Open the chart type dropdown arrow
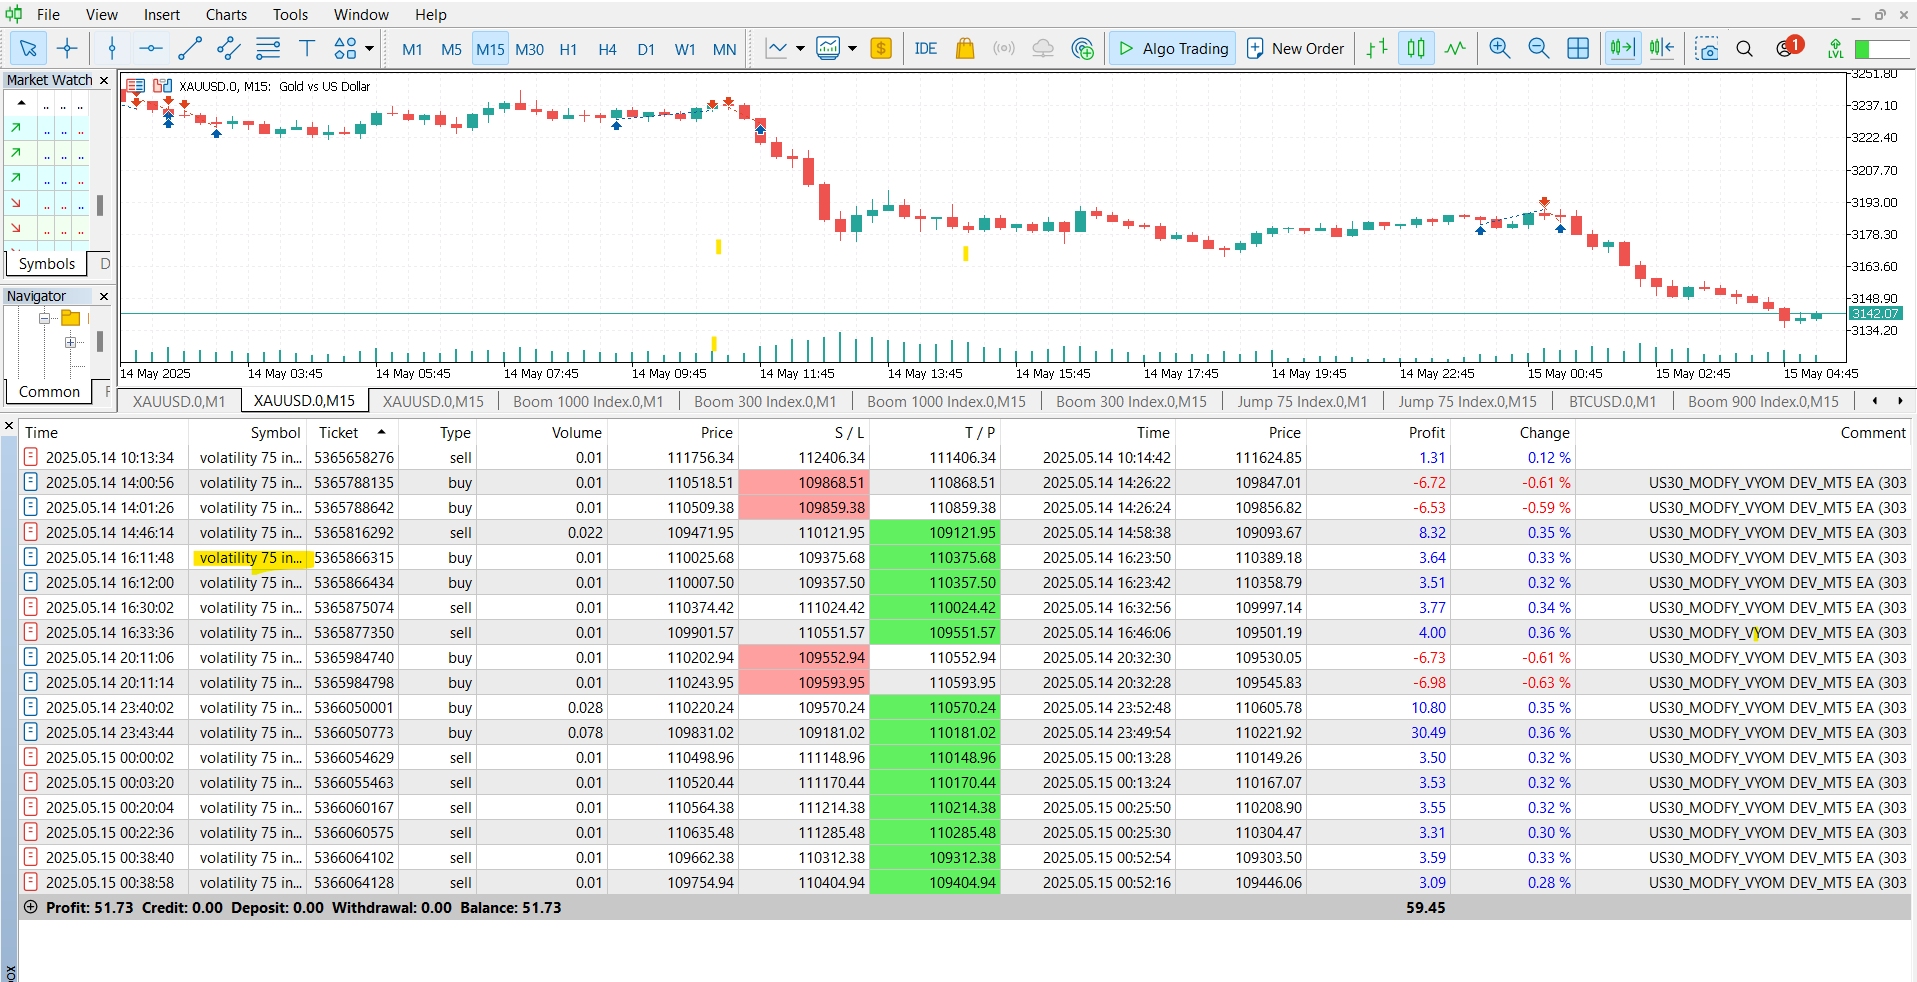The height and width of the screenshot is (982, 1917). pyautogui.click(x=800, y=48)
